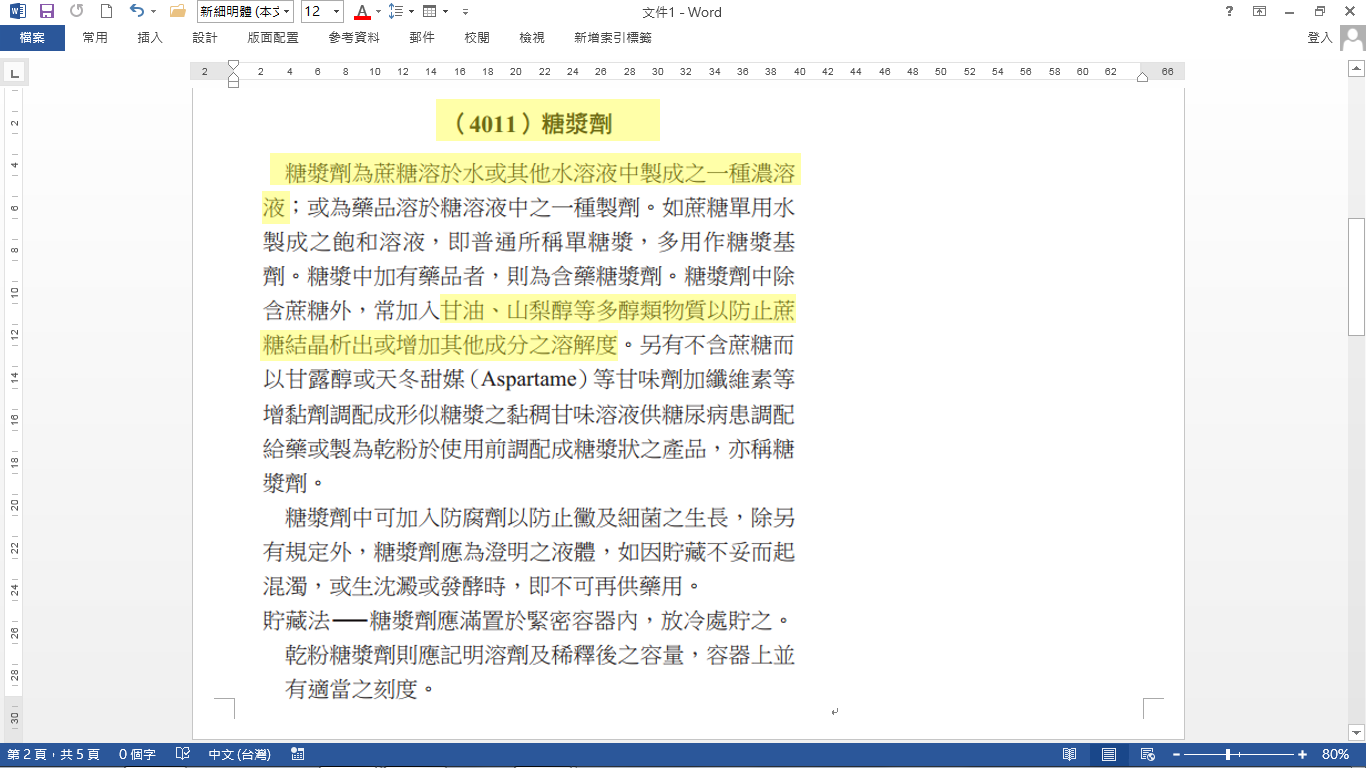Click the Undo arrow icon
The height and width of the screenshot is (768, 1366).
point(136,12)
